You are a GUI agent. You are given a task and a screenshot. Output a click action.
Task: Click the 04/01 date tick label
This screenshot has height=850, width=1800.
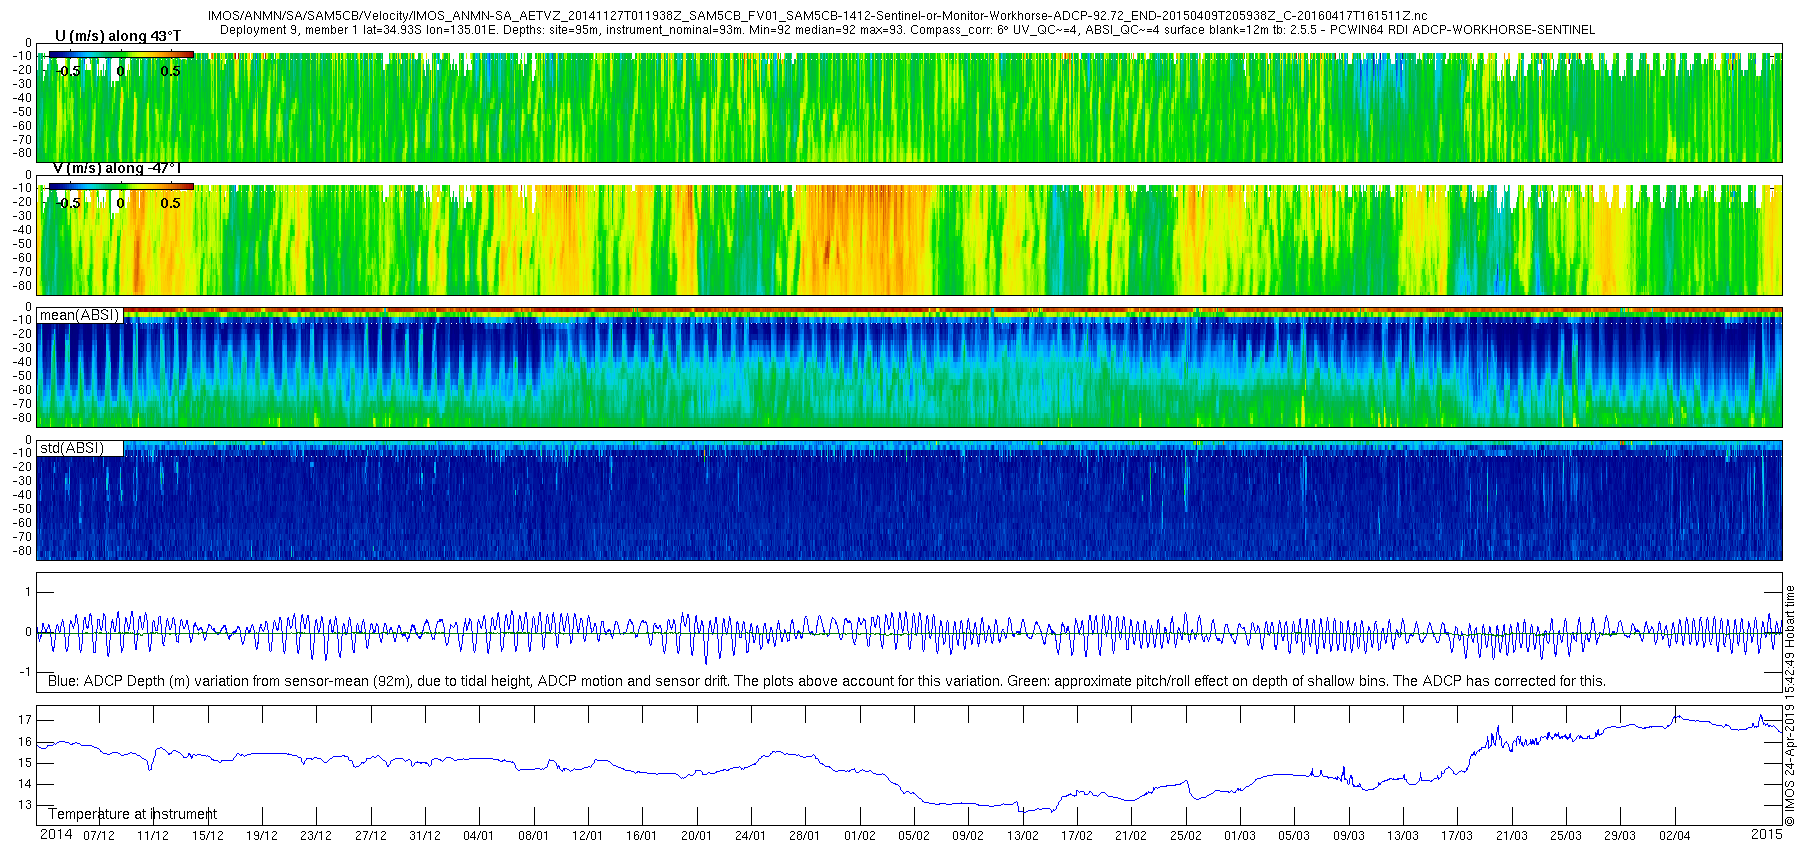point(478,836)
